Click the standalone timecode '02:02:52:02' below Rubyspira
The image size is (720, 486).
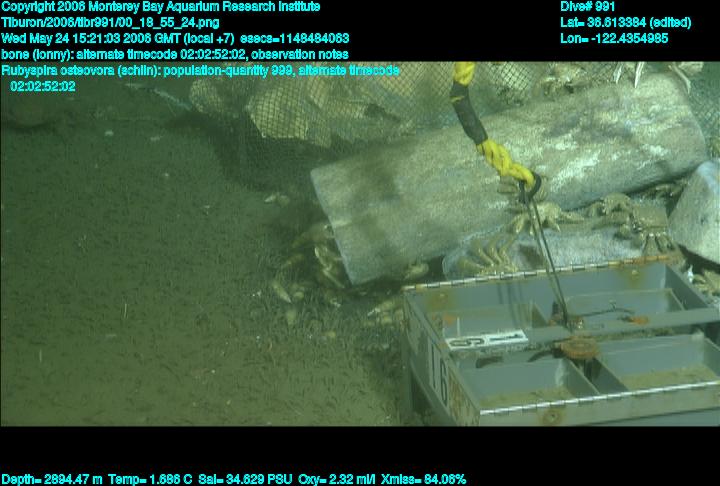tap(43, 86)
